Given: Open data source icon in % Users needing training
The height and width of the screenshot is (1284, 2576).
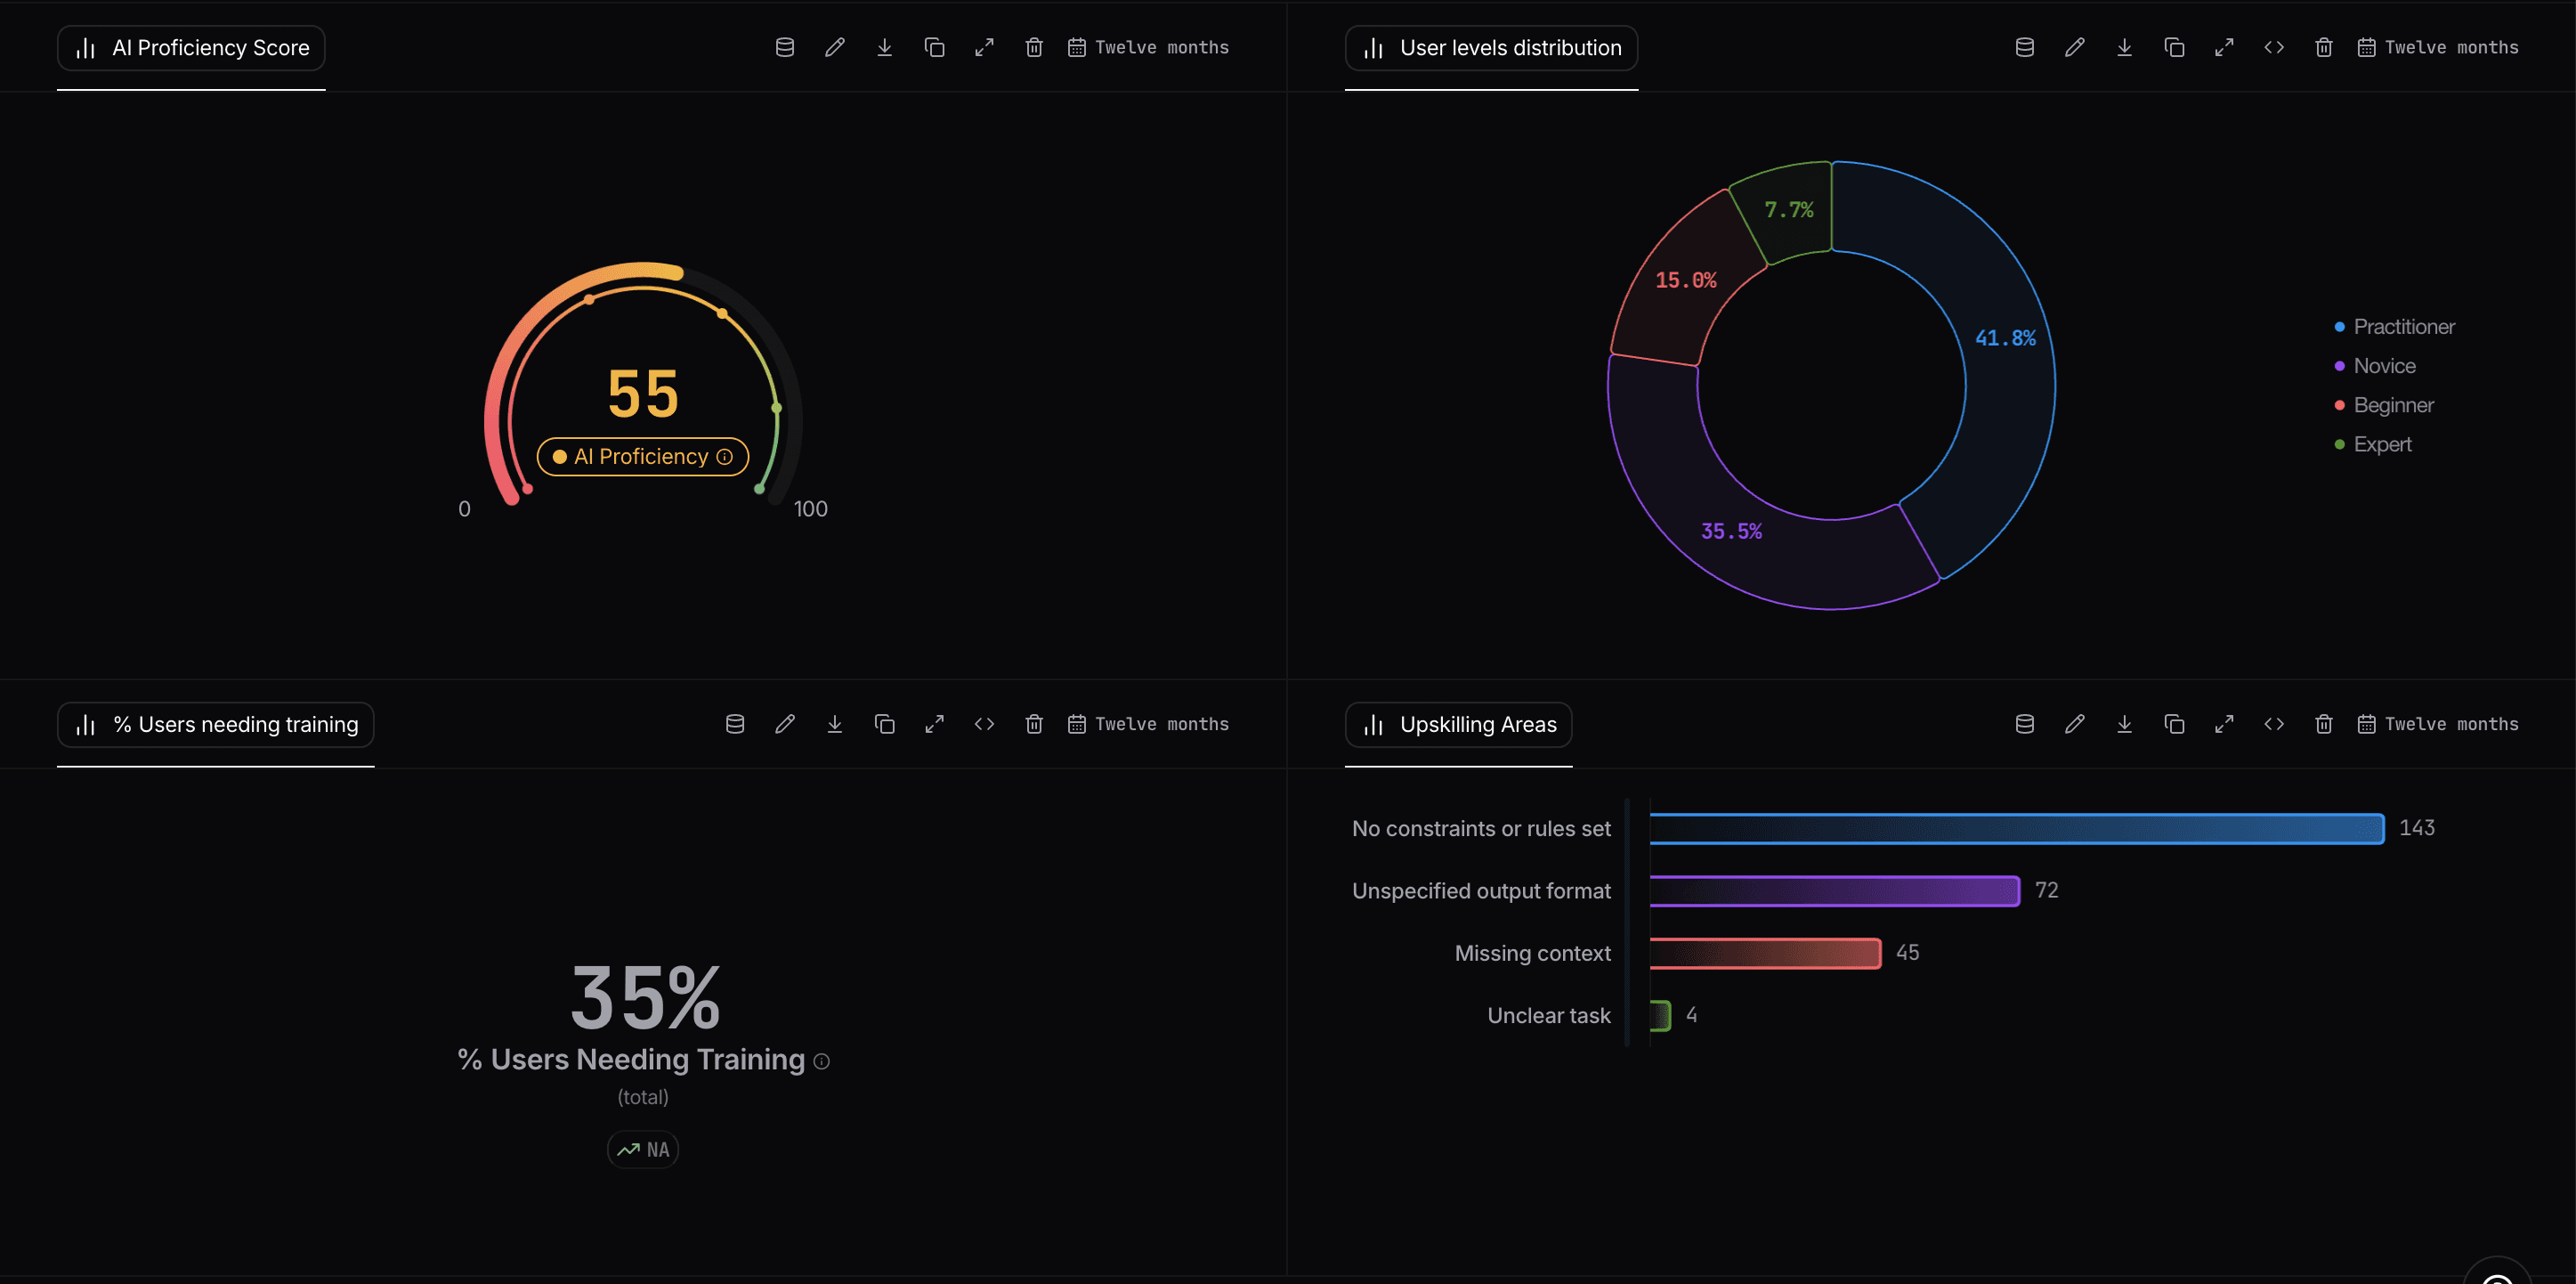Looking at the screenshot, I should (735, 724).
